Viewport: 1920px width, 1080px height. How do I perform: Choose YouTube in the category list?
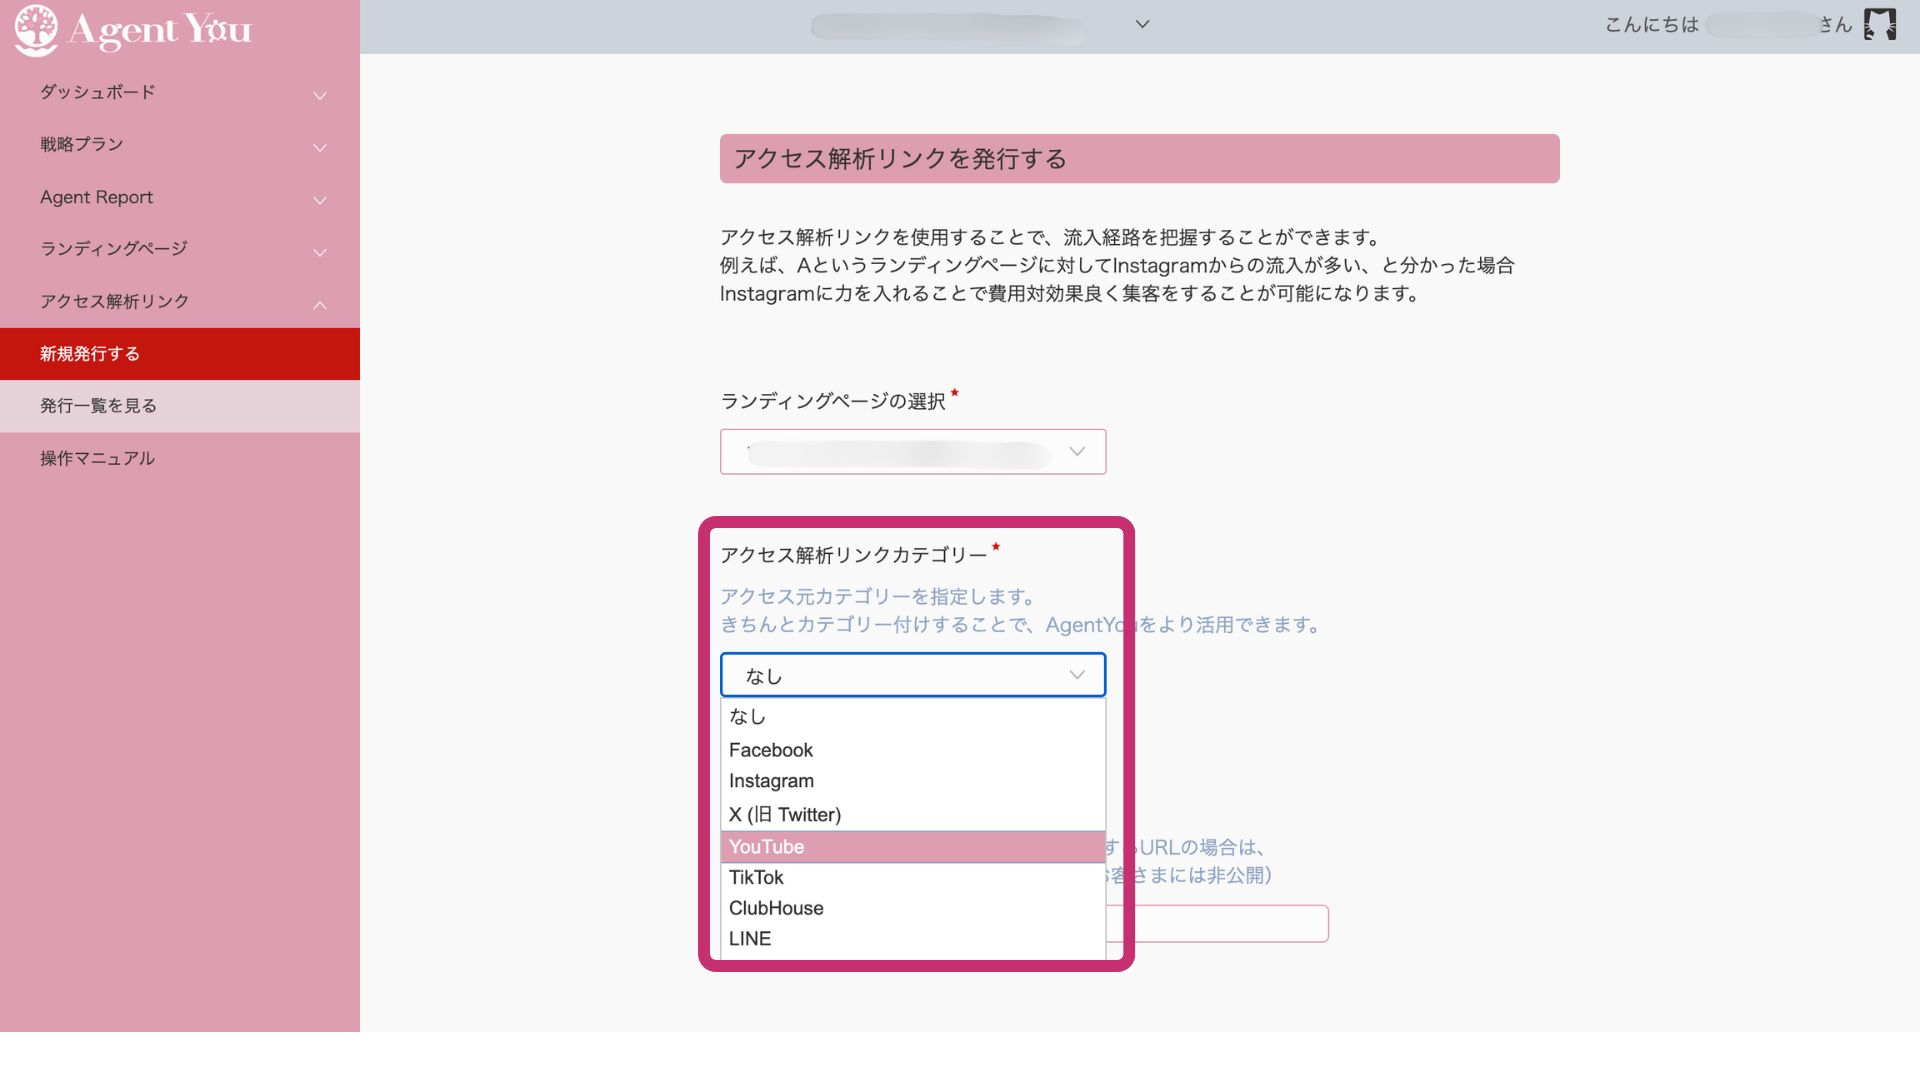coord(913,847)
